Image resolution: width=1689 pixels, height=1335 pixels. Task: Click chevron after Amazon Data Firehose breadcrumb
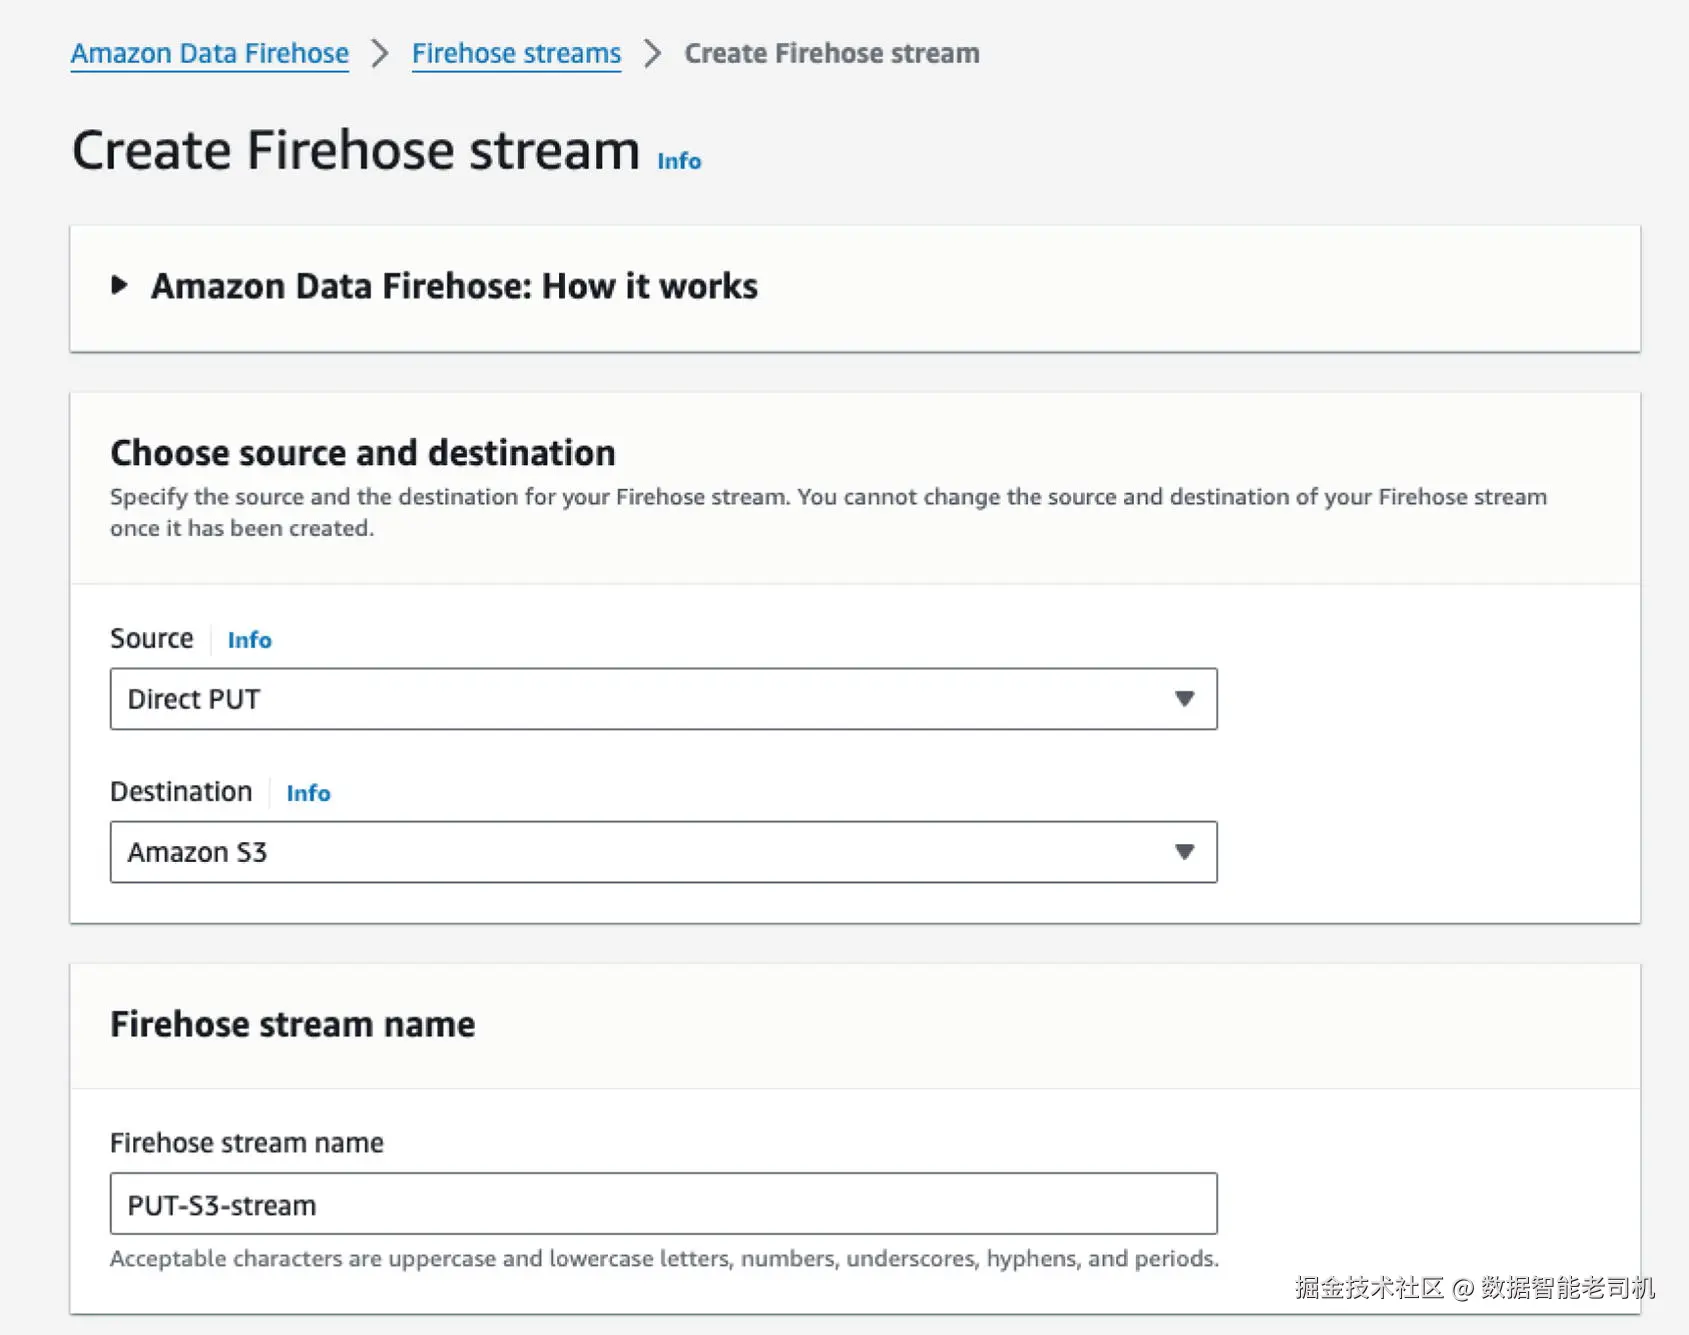coord(380,54)
